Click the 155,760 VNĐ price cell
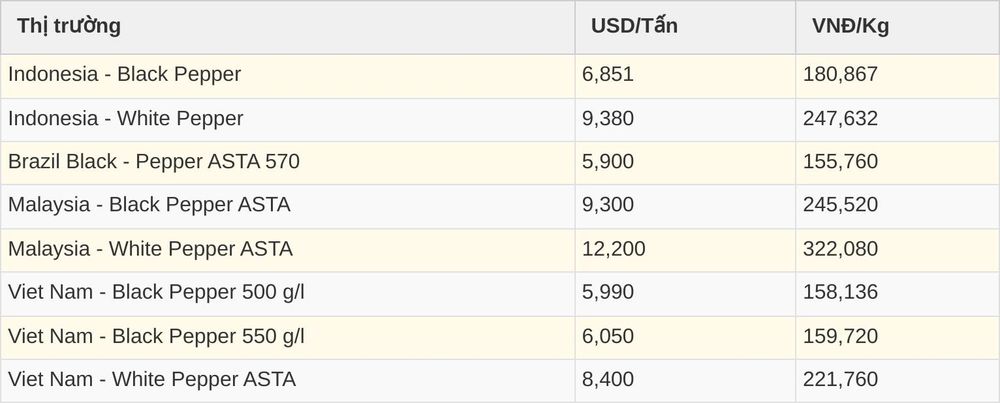This screenshot has width=1000, height=403. point(897,163)
